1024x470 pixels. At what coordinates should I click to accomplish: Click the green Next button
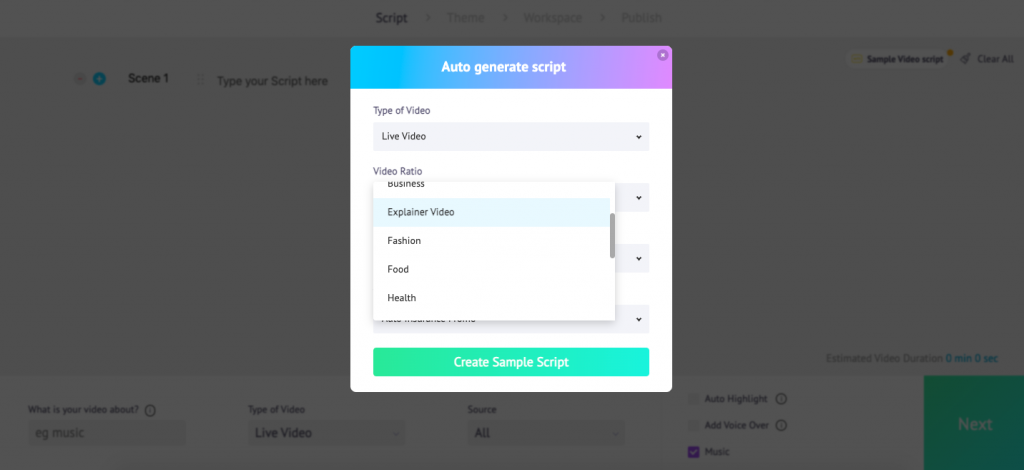(974, 423)
